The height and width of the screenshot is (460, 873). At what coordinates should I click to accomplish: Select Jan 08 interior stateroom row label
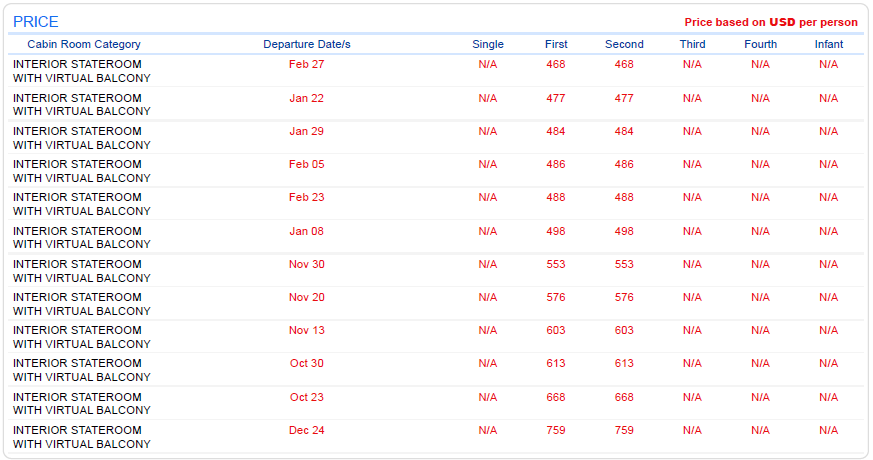82,237
